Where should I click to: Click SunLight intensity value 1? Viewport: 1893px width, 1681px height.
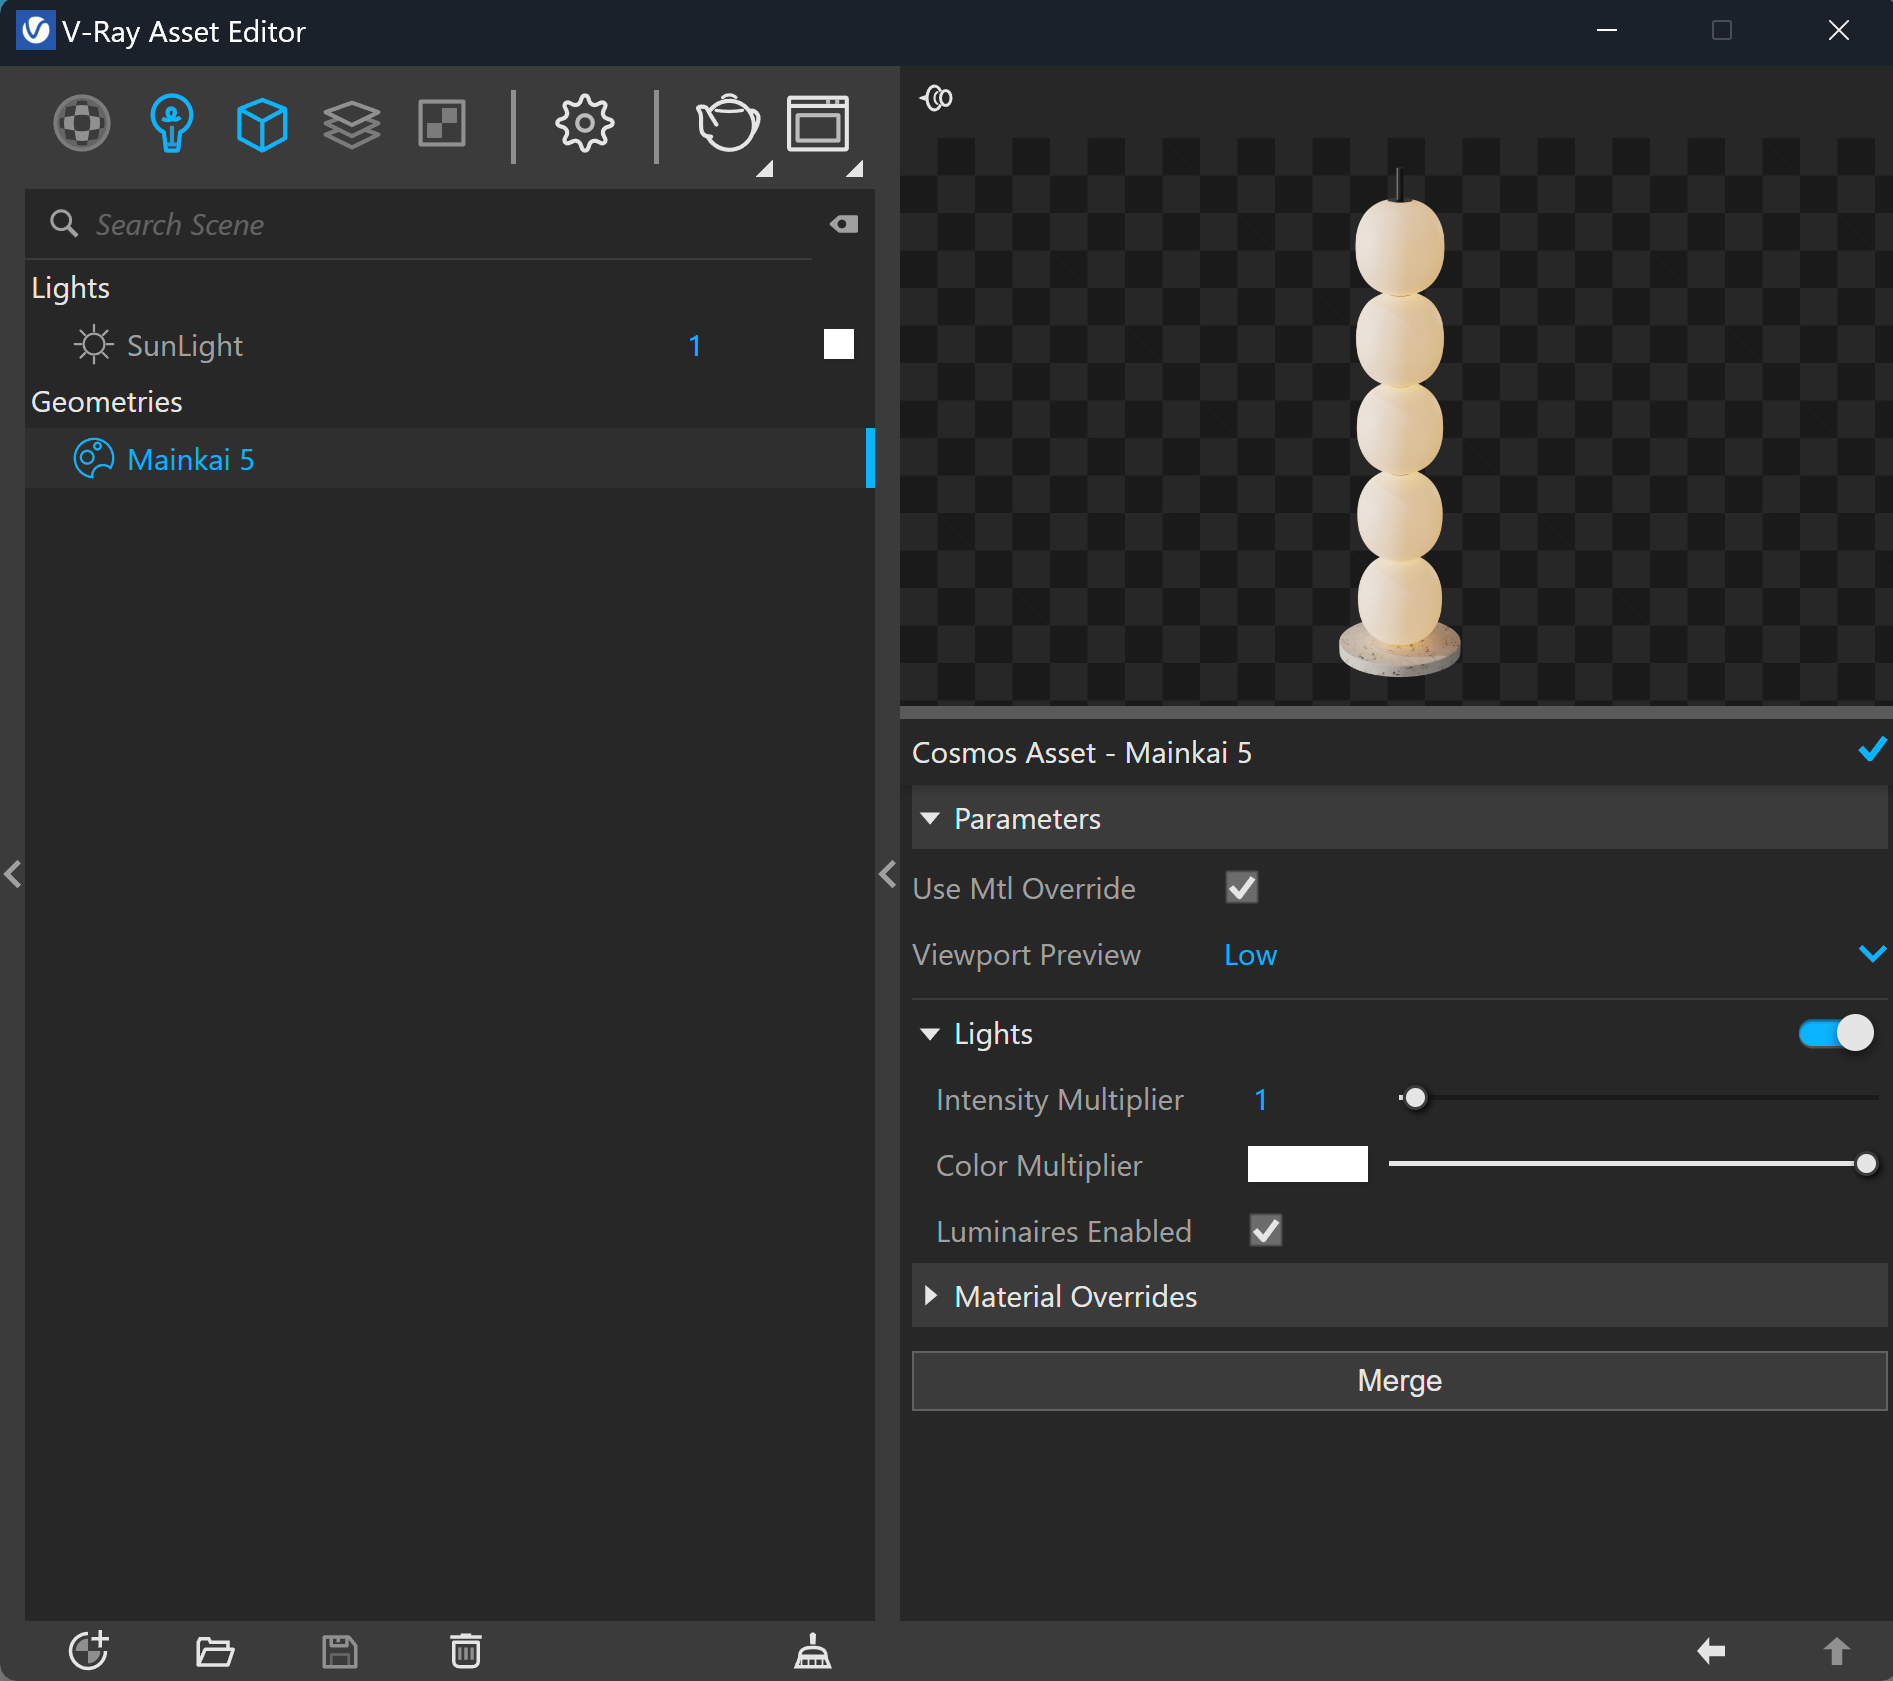[695, 346]
